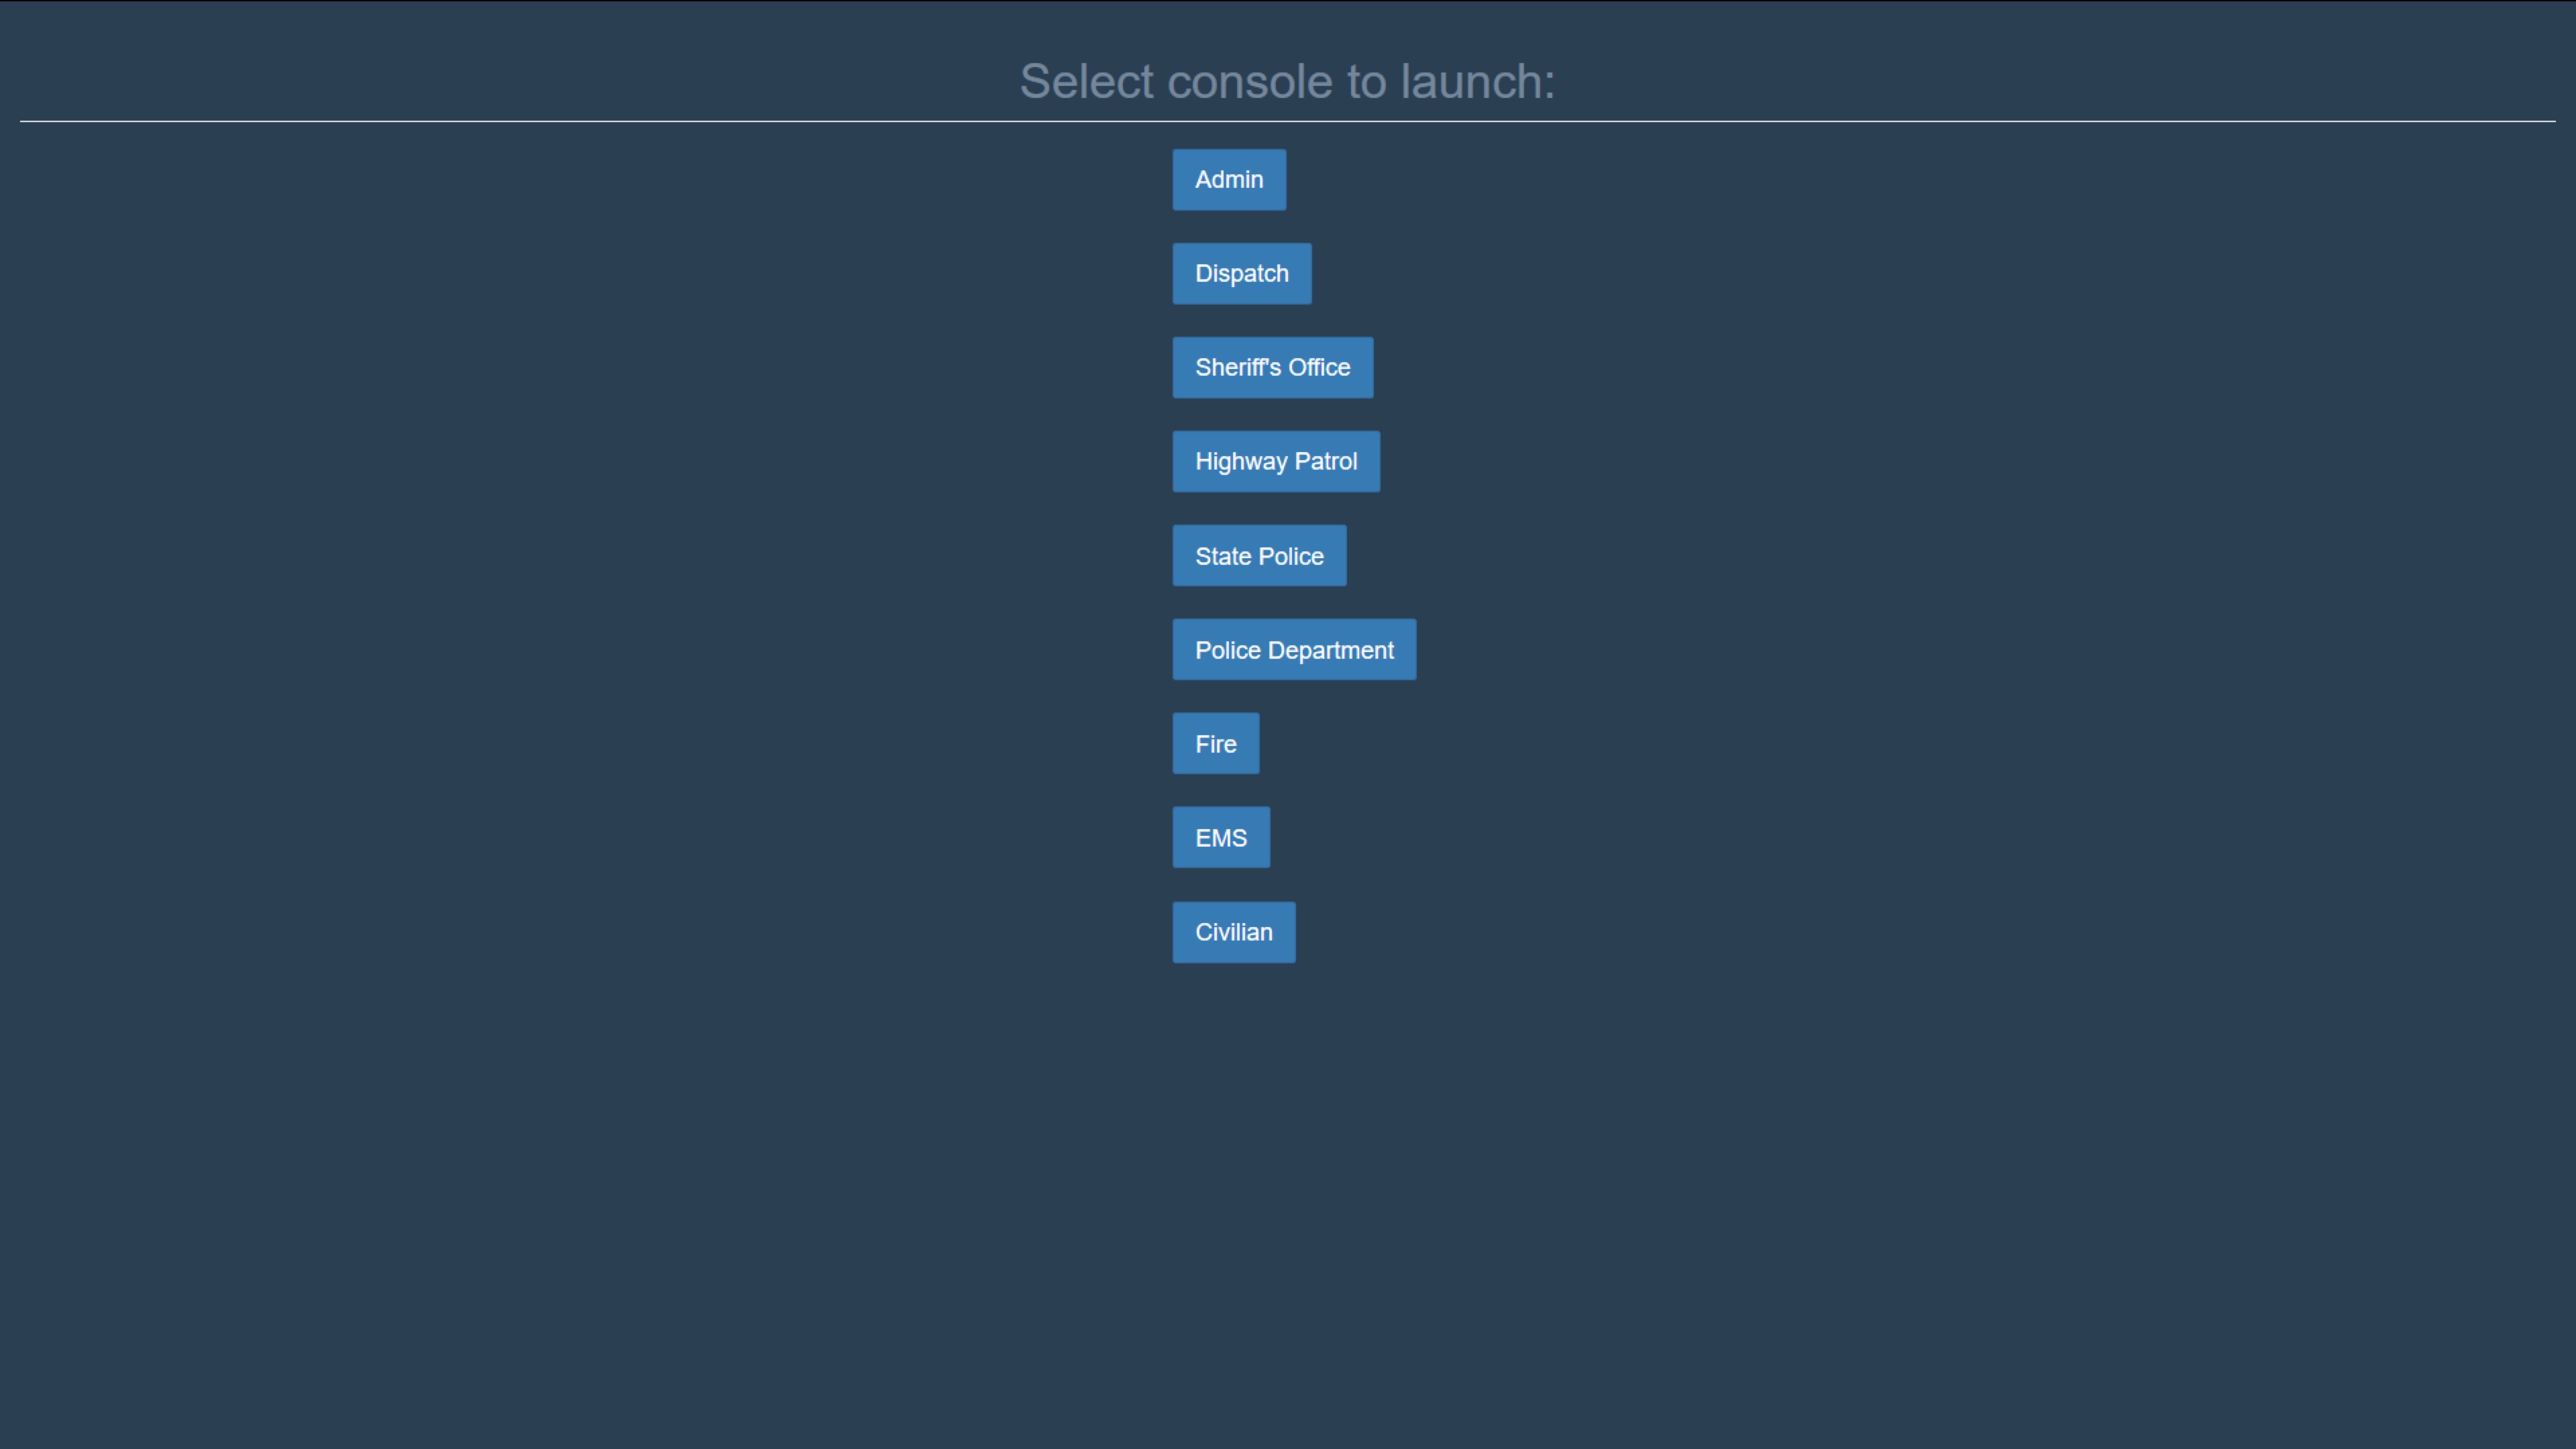
Task: Click the Police Department button
Action: (x=1294, y=650)
